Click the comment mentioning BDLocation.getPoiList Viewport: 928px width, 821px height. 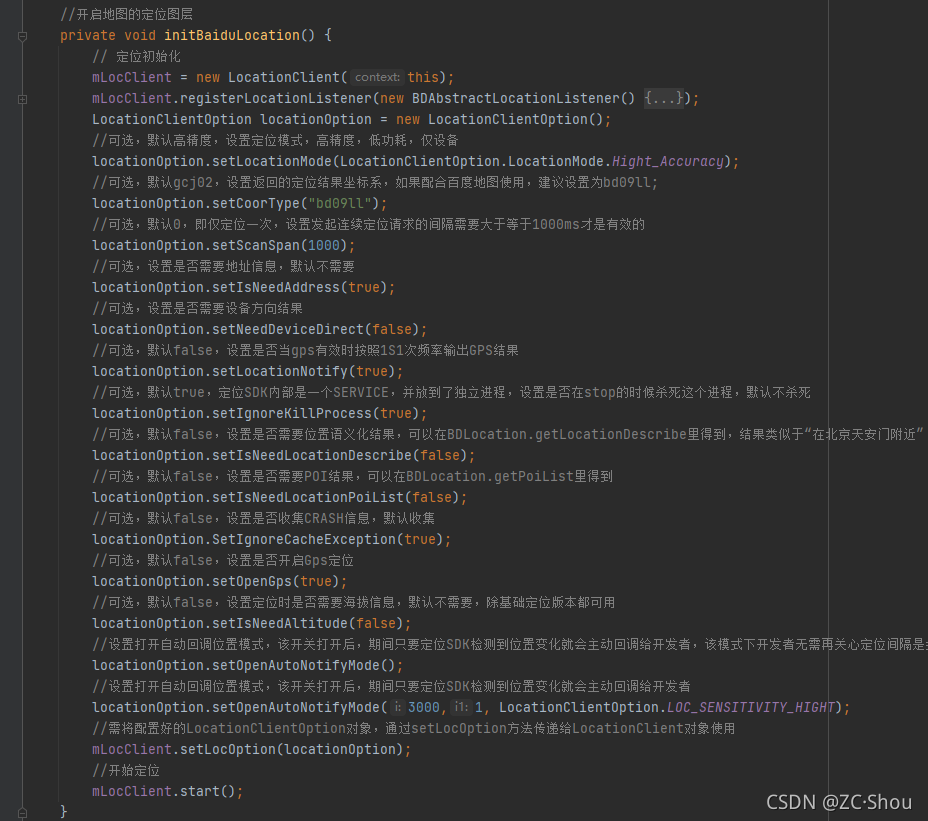[x=352, y=476]
